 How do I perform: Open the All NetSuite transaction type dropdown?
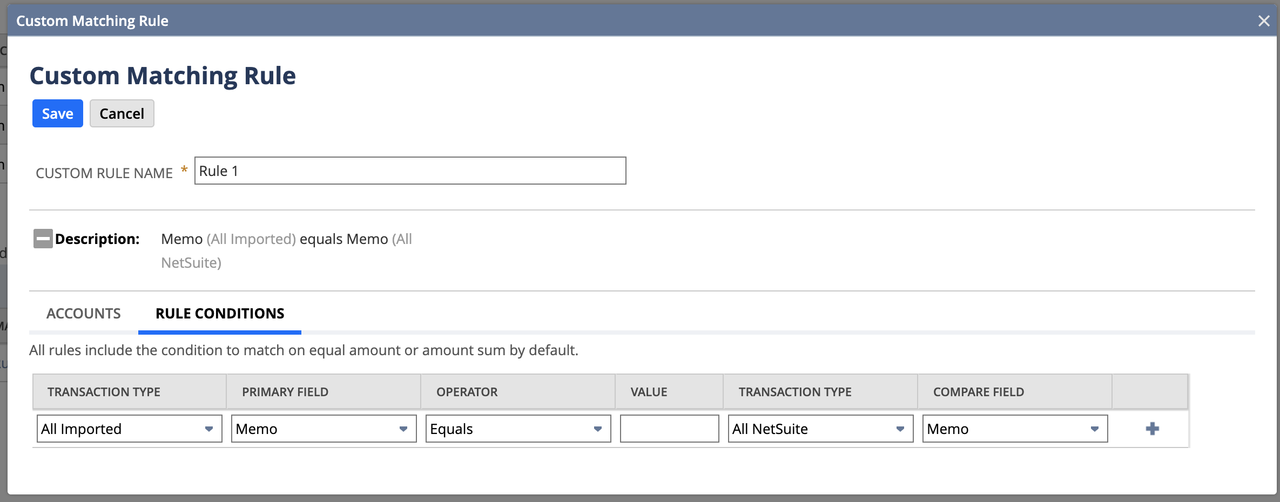click(820, 429)
